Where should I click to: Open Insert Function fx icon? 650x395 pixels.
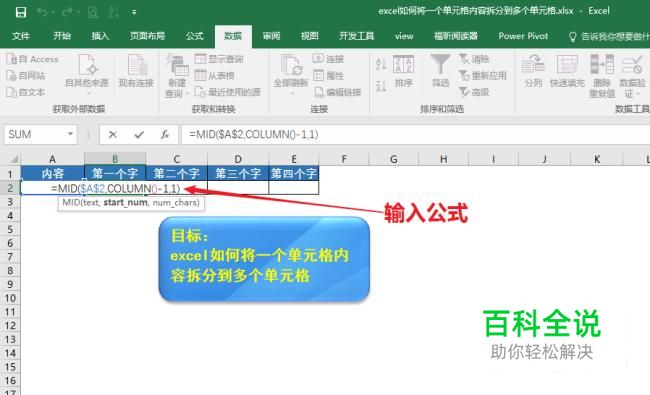pos(165,134)
